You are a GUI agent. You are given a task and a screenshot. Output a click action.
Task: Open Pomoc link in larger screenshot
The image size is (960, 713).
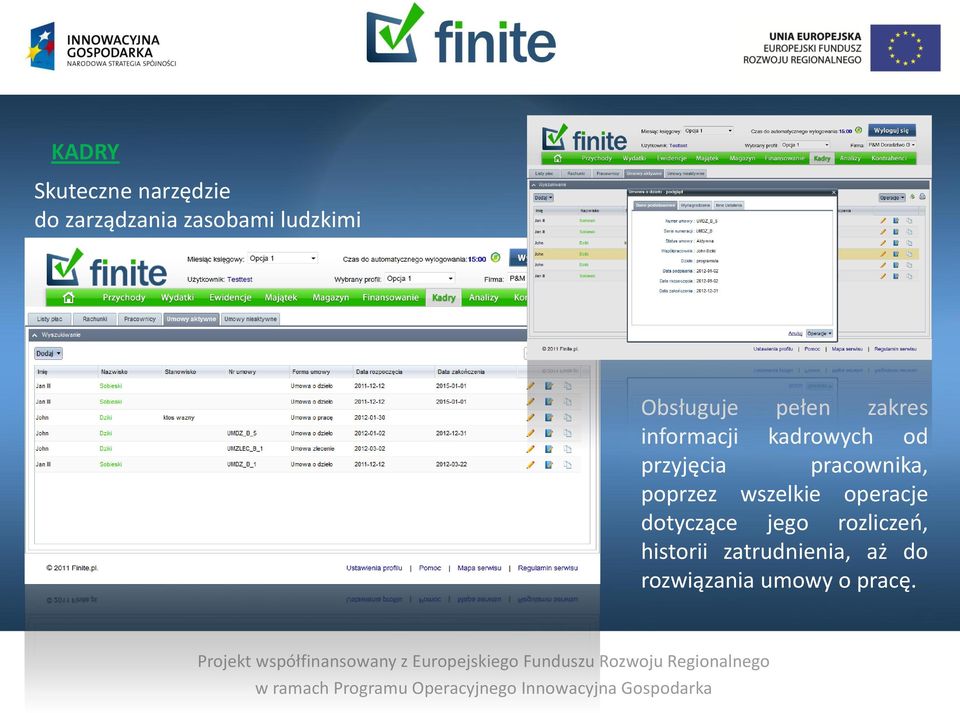pos(430,568)
